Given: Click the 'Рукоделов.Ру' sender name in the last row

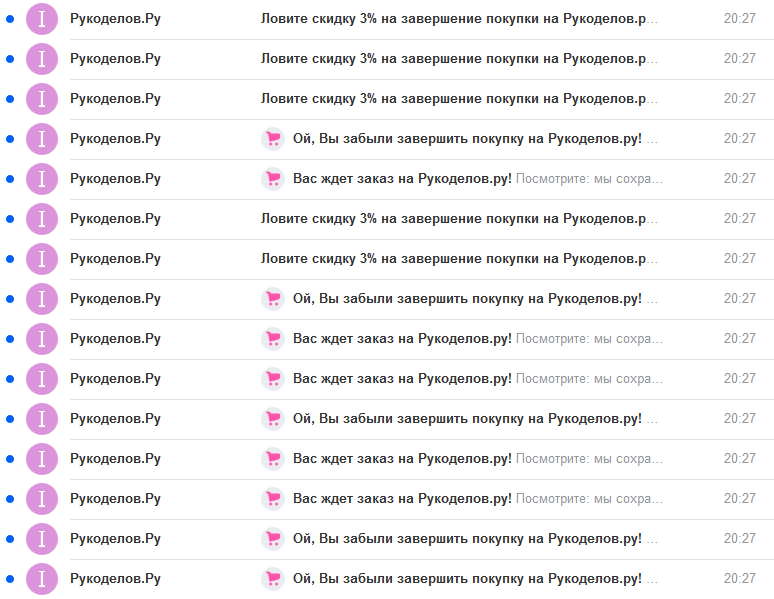Looking at the screenshot, I should pos(115,579).
